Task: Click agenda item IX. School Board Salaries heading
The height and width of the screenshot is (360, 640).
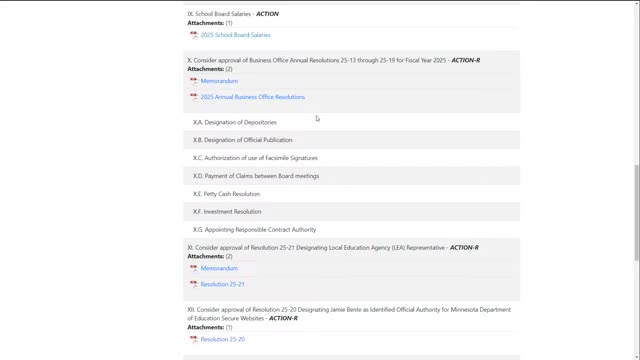Action: coord(233,14)
